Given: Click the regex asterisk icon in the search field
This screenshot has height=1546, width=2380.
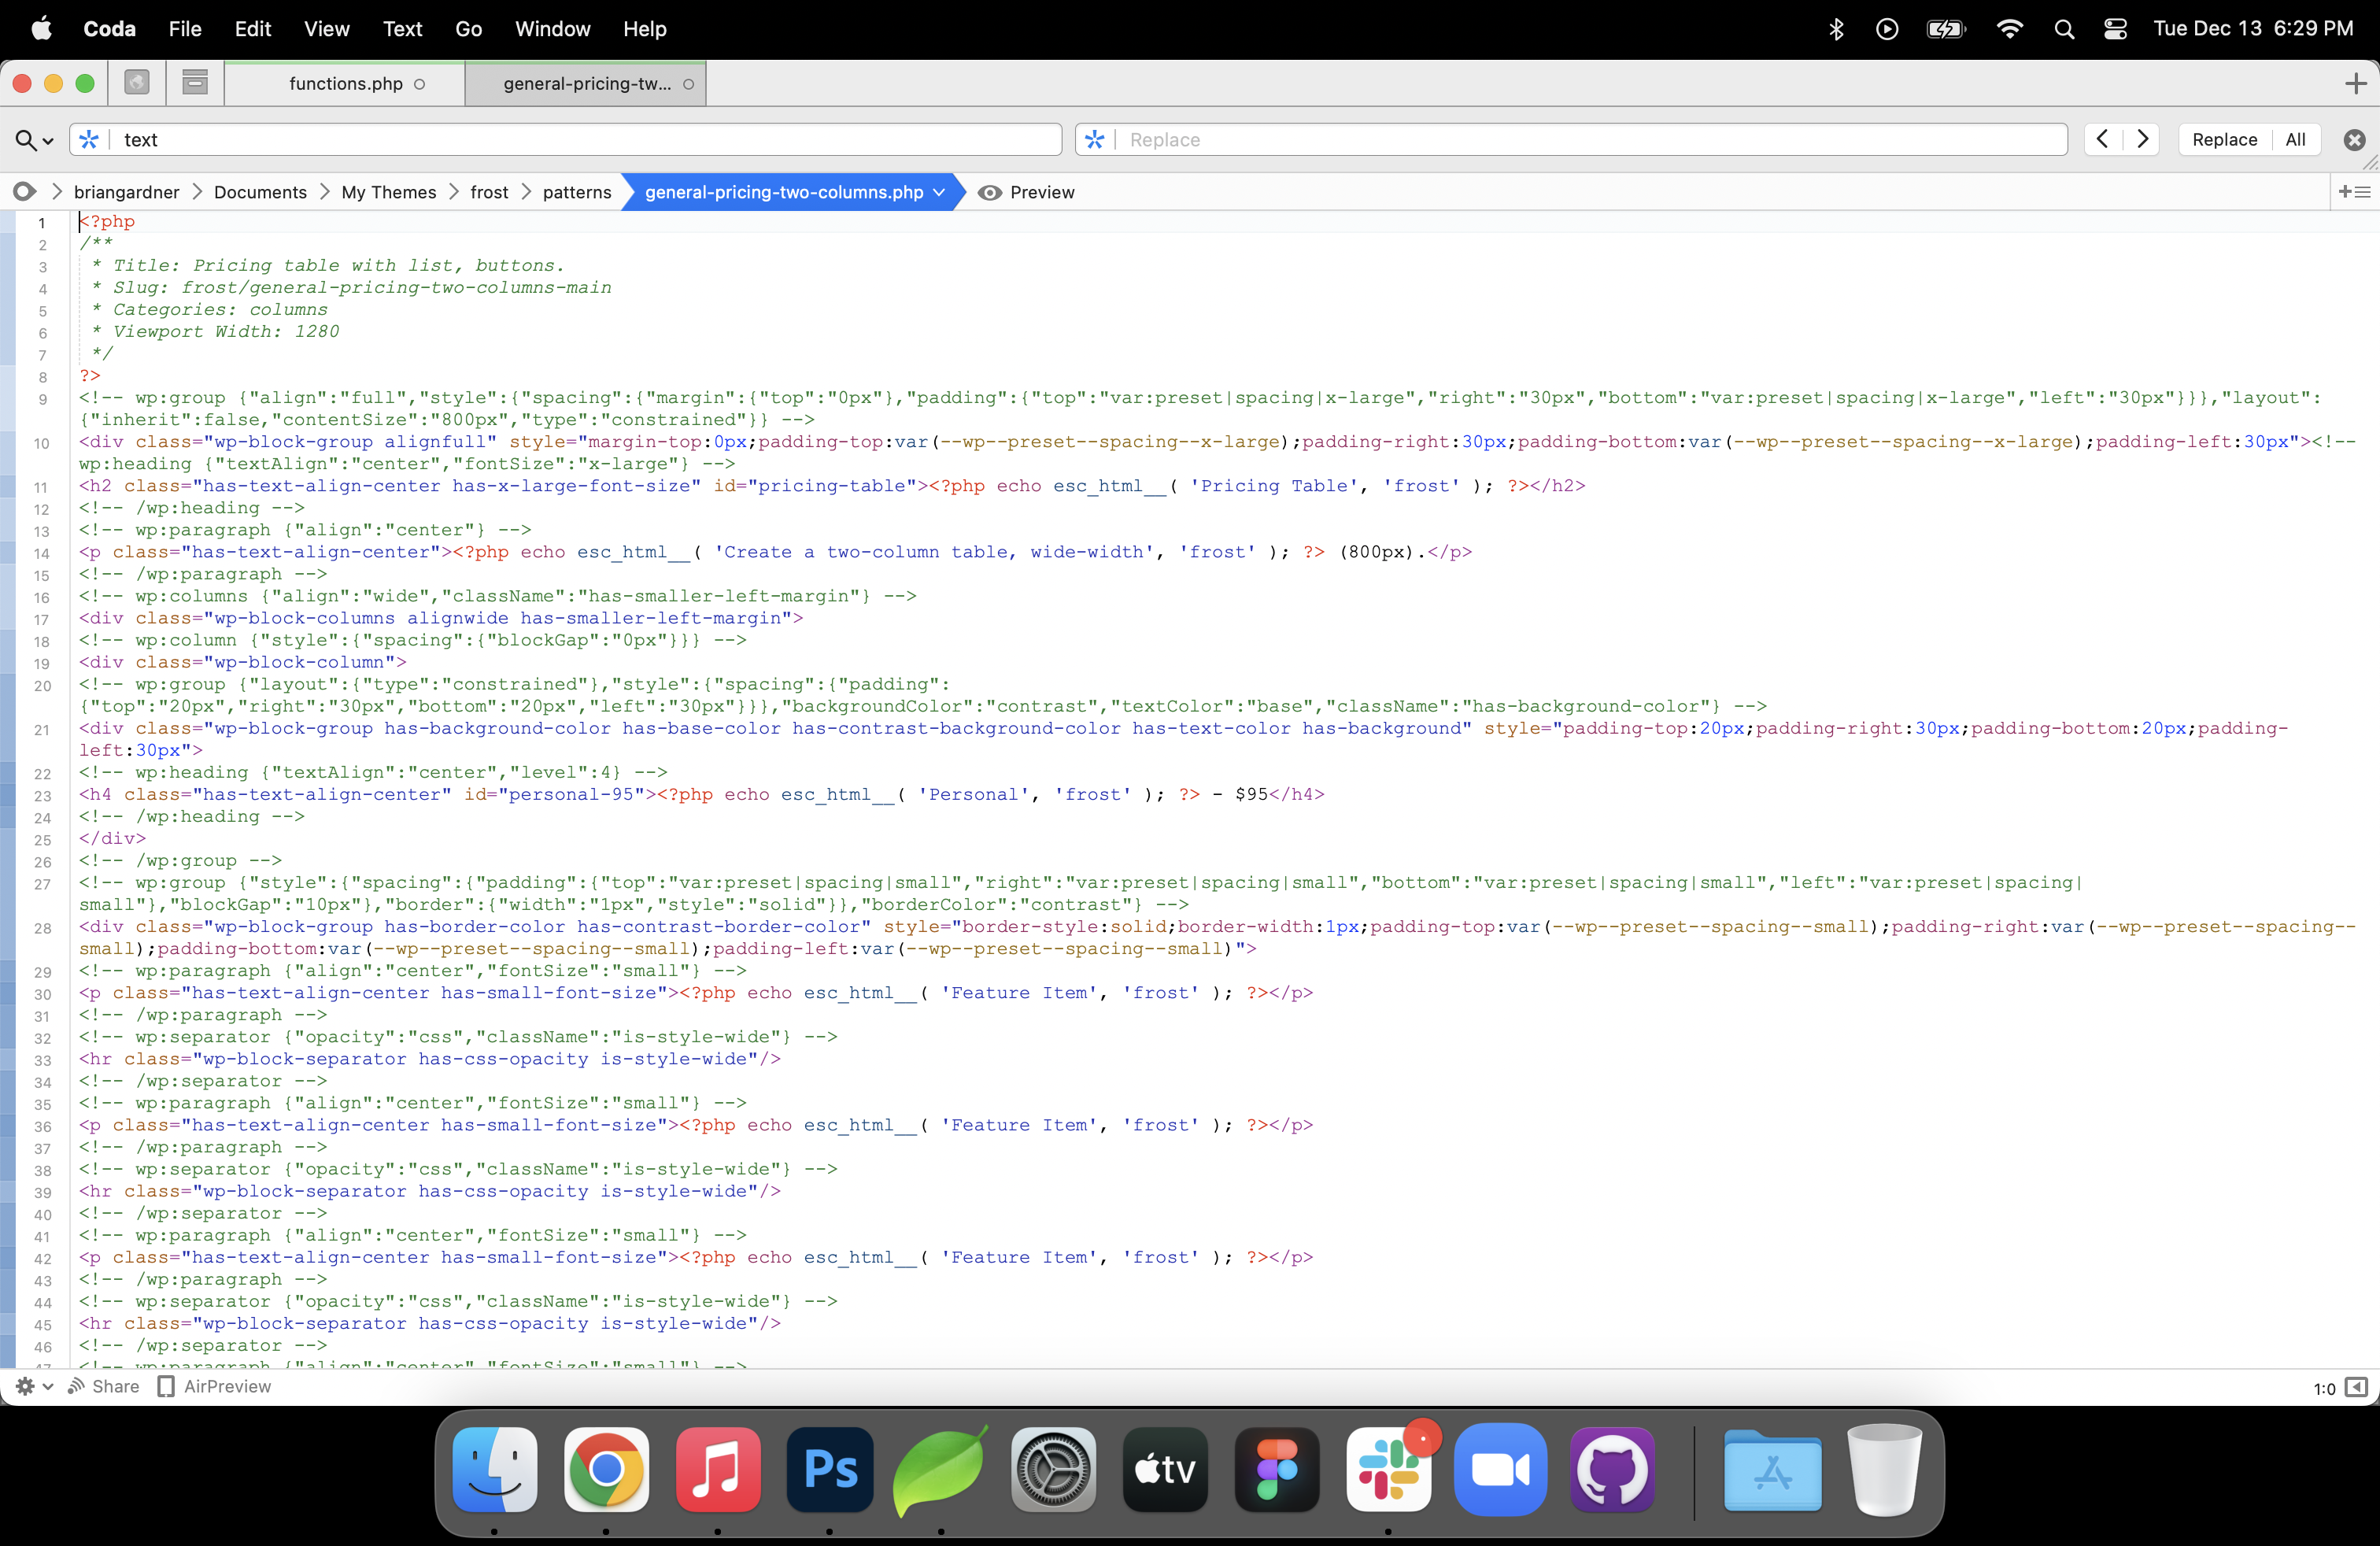Looking at the screenshot, I should [88, 140].
